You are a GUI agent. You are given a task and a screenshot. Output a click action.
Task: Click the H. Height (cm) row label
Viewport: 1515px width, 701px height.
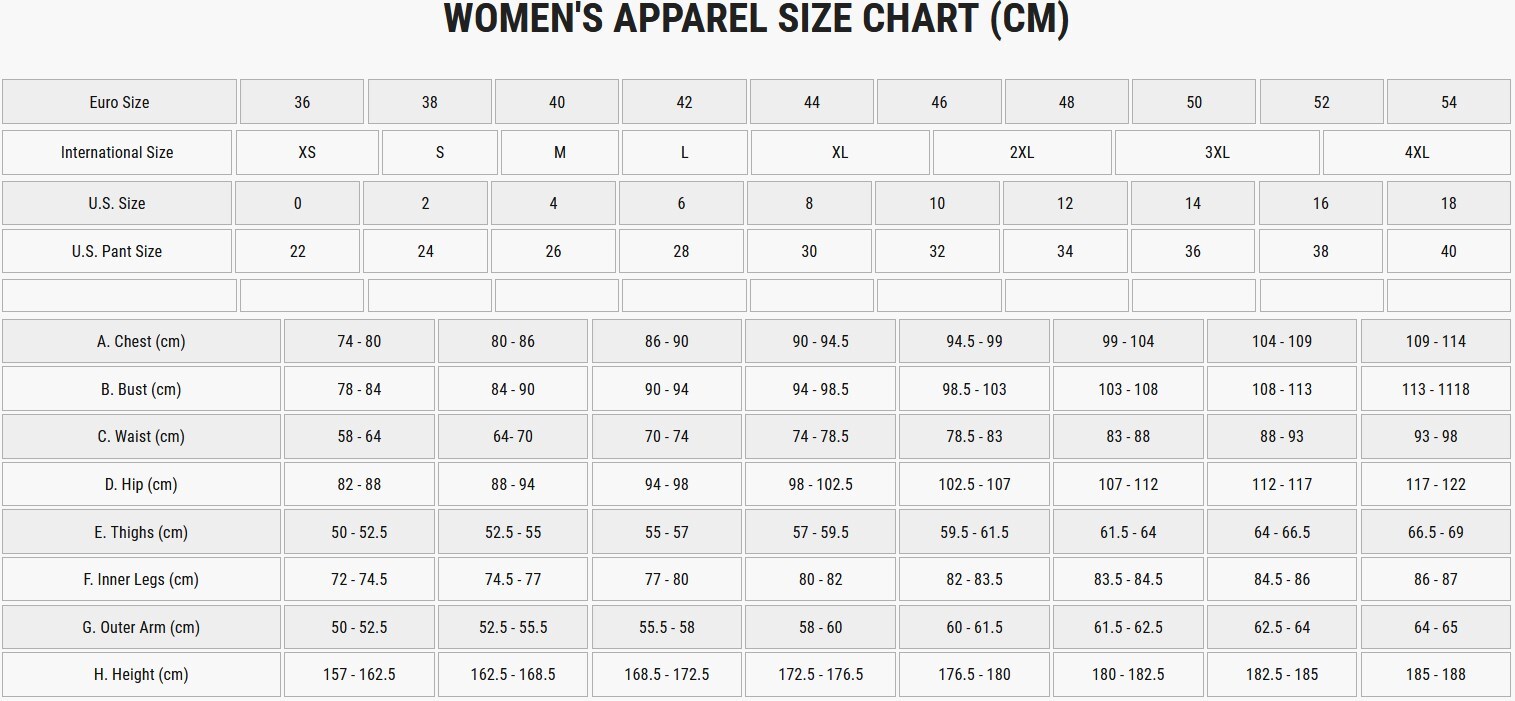(x=141, y=674)
